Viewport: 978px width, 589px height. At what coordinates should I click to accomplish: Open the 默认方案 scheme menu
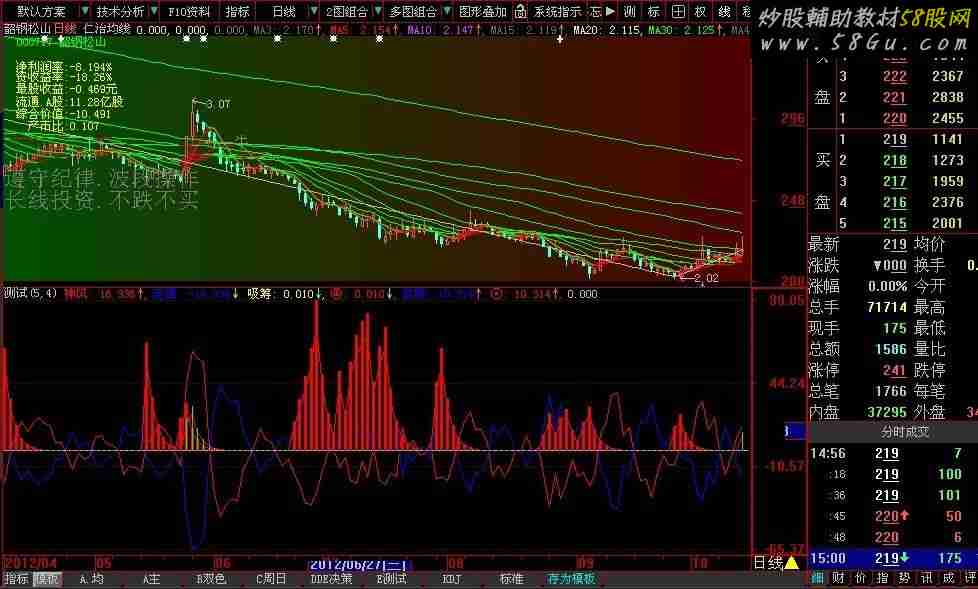coord(41,11)
